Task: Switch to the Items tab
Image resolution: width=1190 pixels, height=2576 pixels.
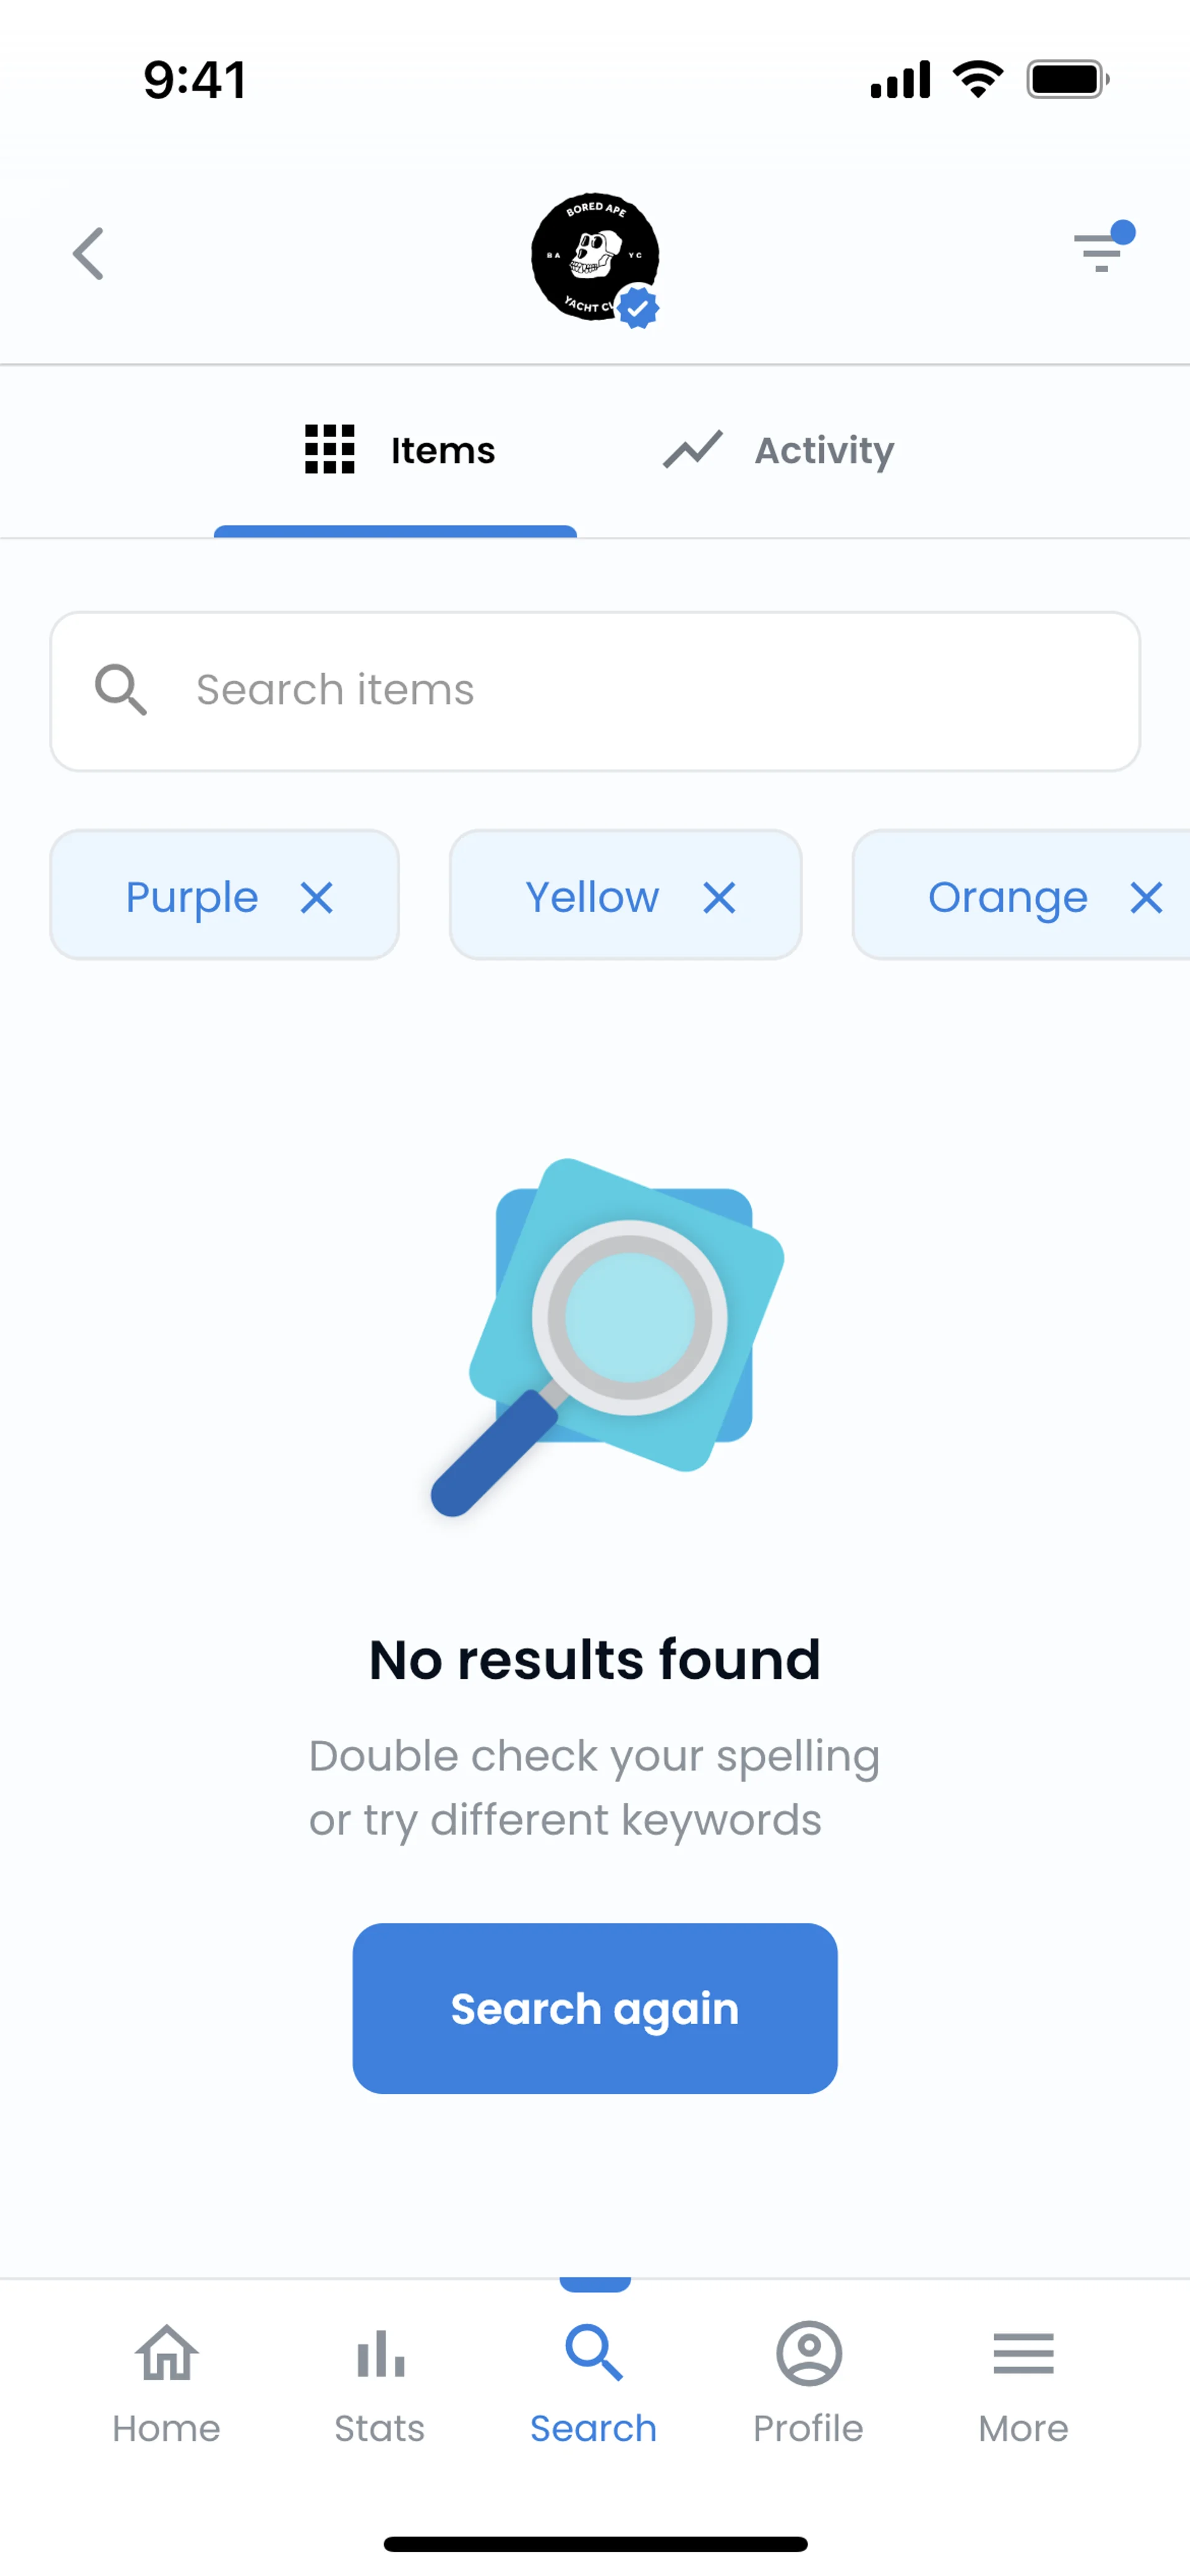Action: pyautogui.click(x=398, y=451)
